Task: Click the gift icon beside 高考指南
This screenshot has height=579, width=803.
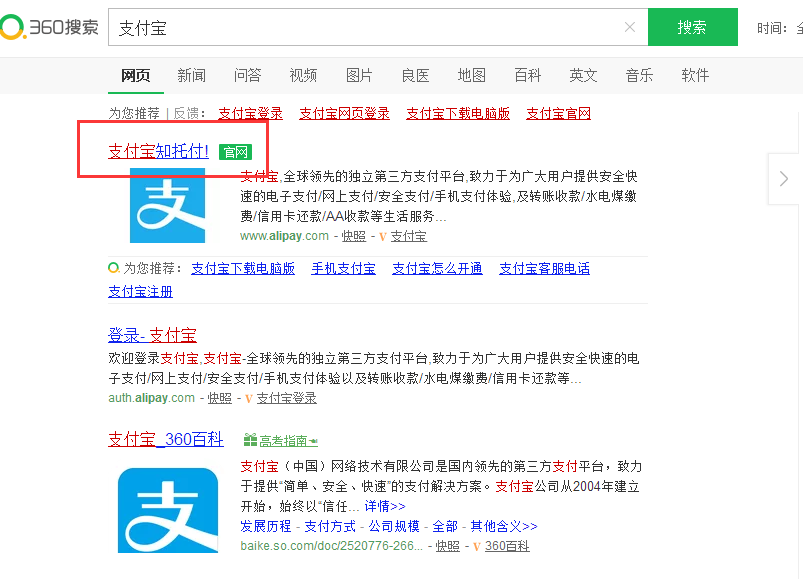Action: [x=250, y=440]
